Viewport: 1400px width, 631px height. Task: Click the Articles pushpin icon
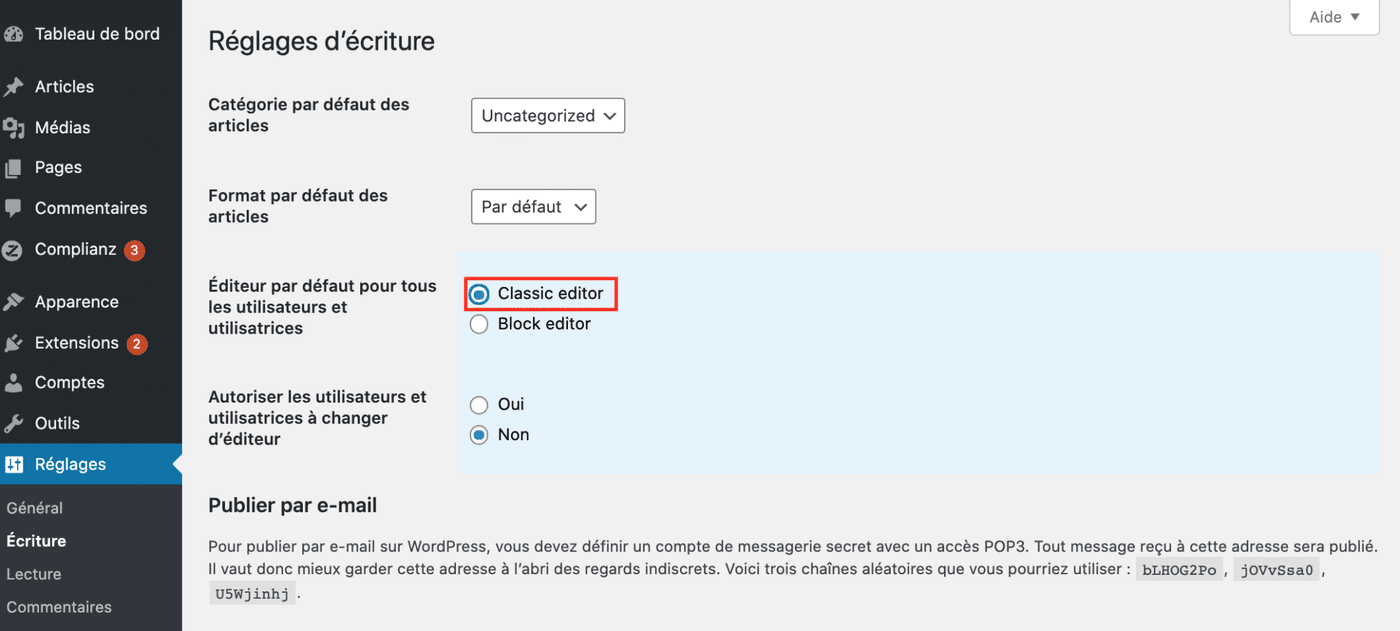(13, 87)
